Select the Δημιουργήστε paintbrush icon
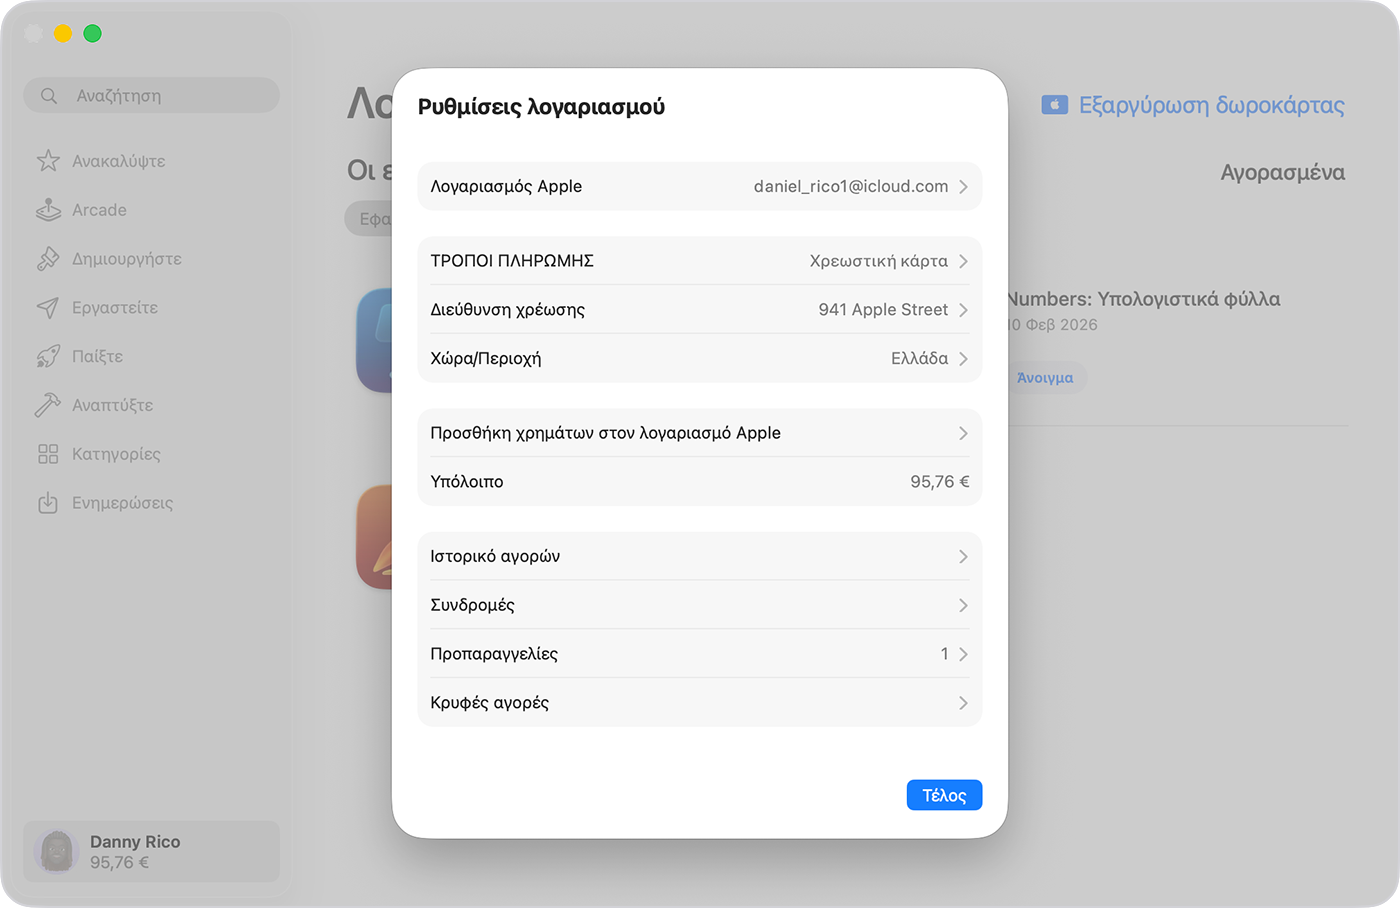This screenshot has height=908, width=1400. point(48,259)
